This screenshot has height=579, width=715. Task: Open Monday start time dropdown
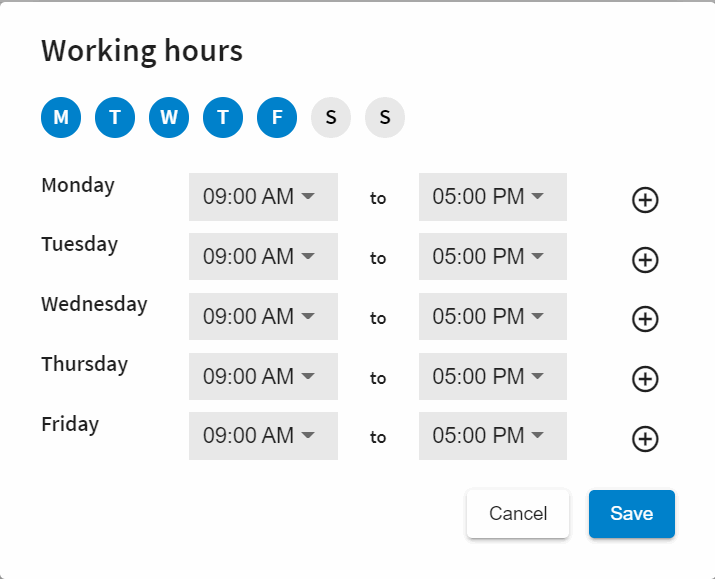pyautogui.click(x=263, y=197)
